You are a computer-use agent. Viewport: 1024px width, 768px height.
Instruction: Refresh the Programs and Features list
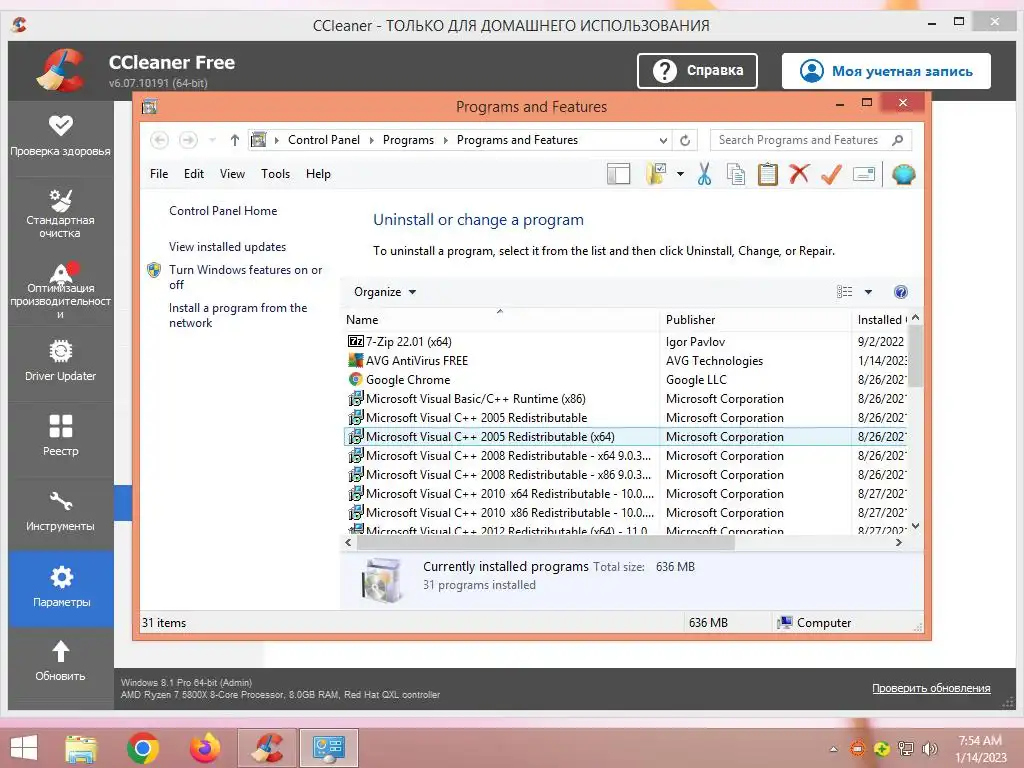tap(685, 140)
